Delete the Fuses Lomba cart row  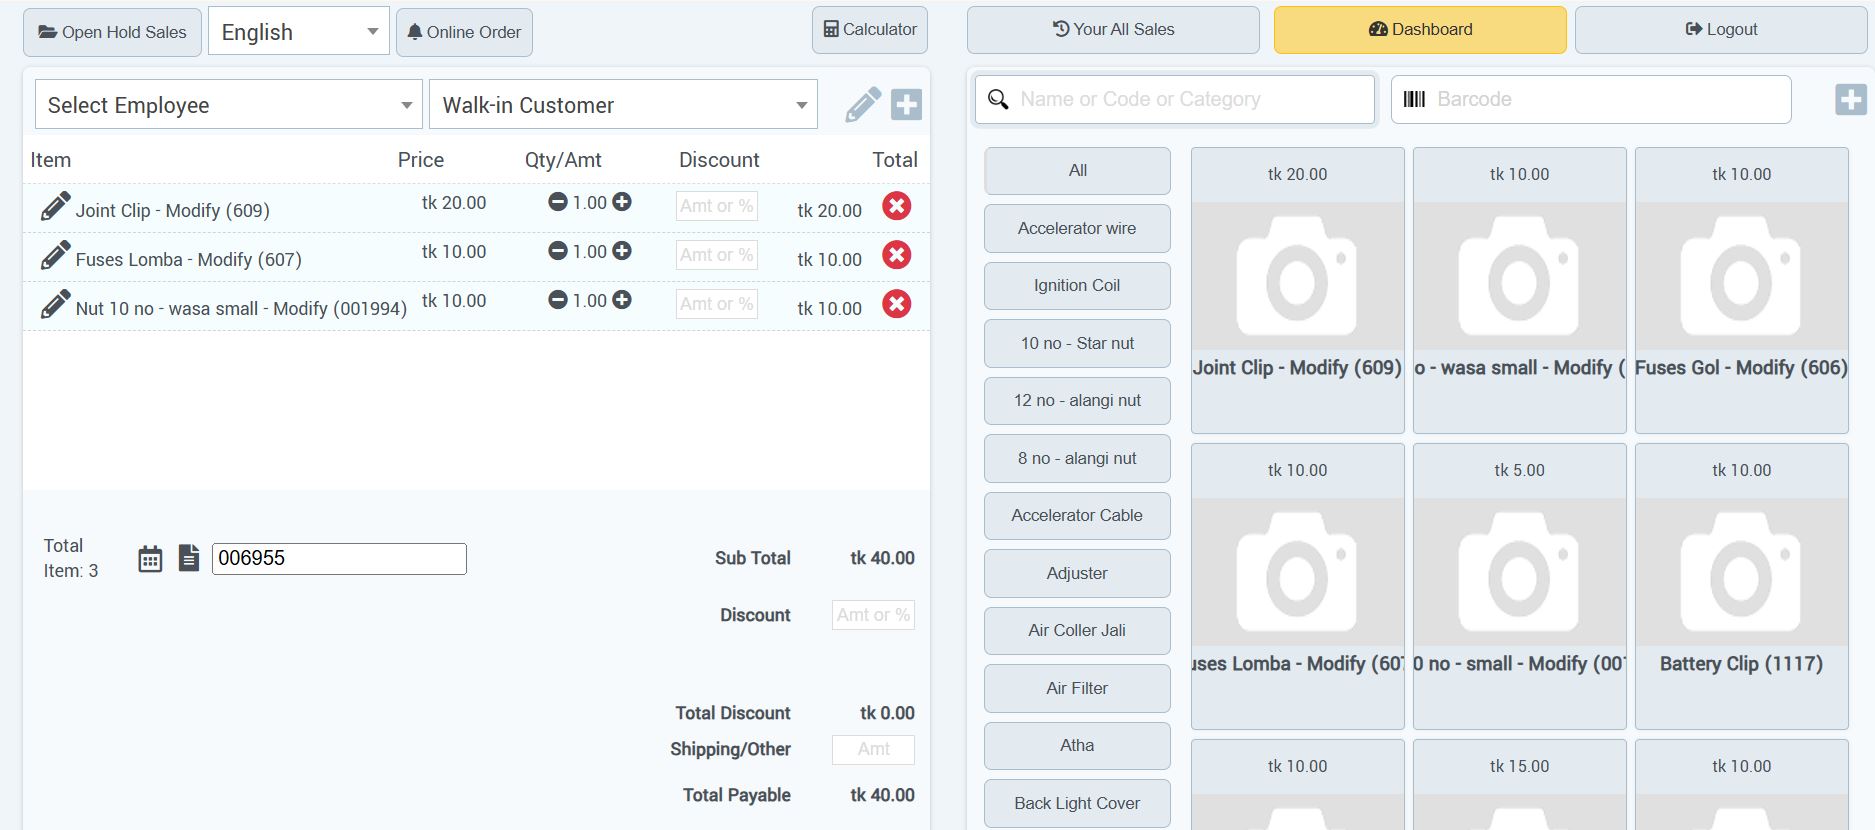click(x=896, y=255)
